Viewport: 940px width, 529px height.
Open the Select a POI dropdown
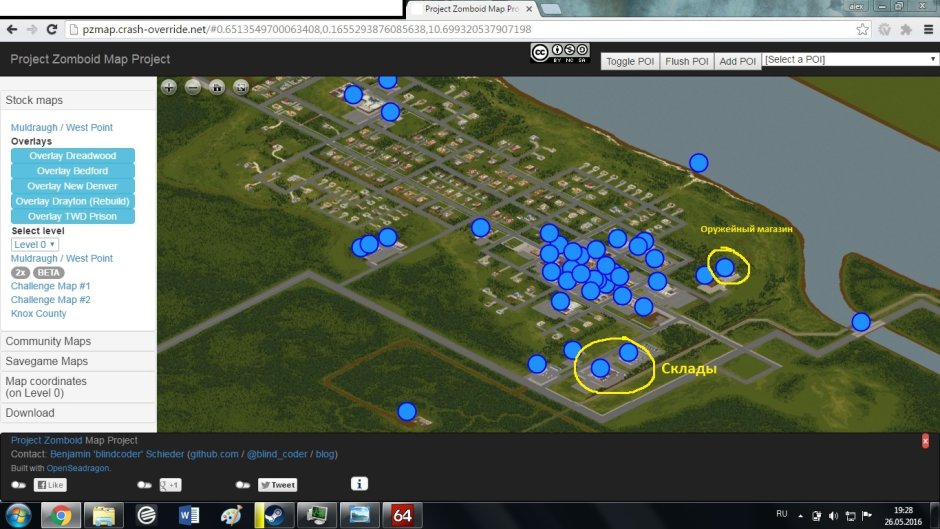(x=849, y=59)
